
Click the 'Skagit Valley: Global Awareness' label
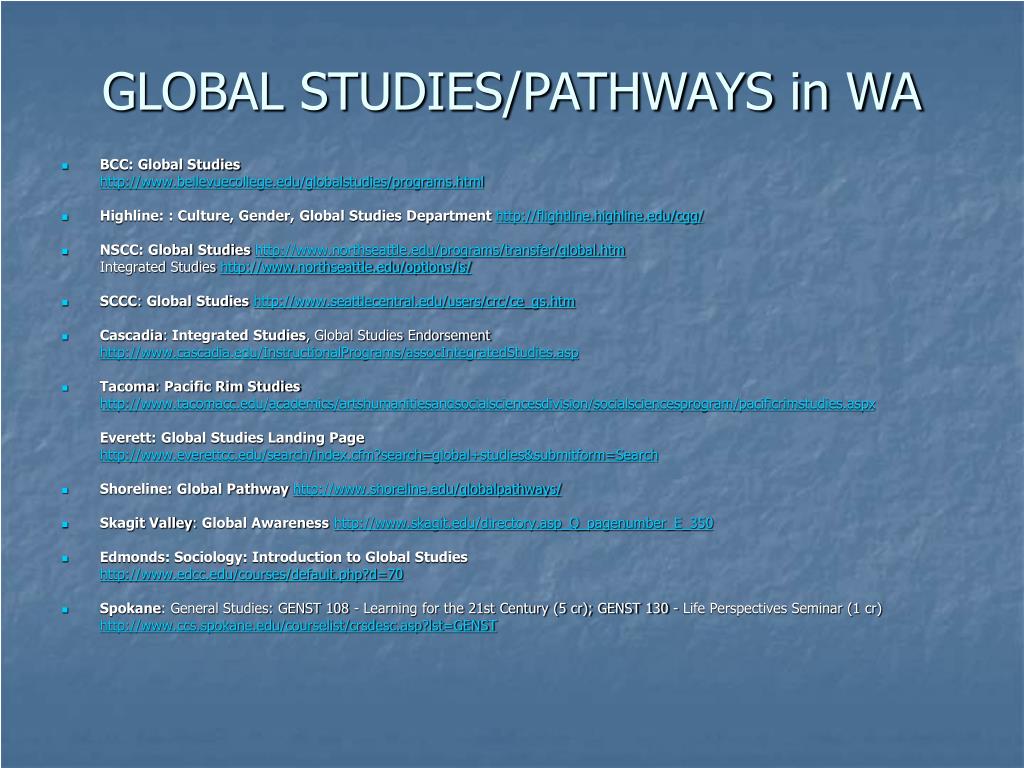(214, 523)
